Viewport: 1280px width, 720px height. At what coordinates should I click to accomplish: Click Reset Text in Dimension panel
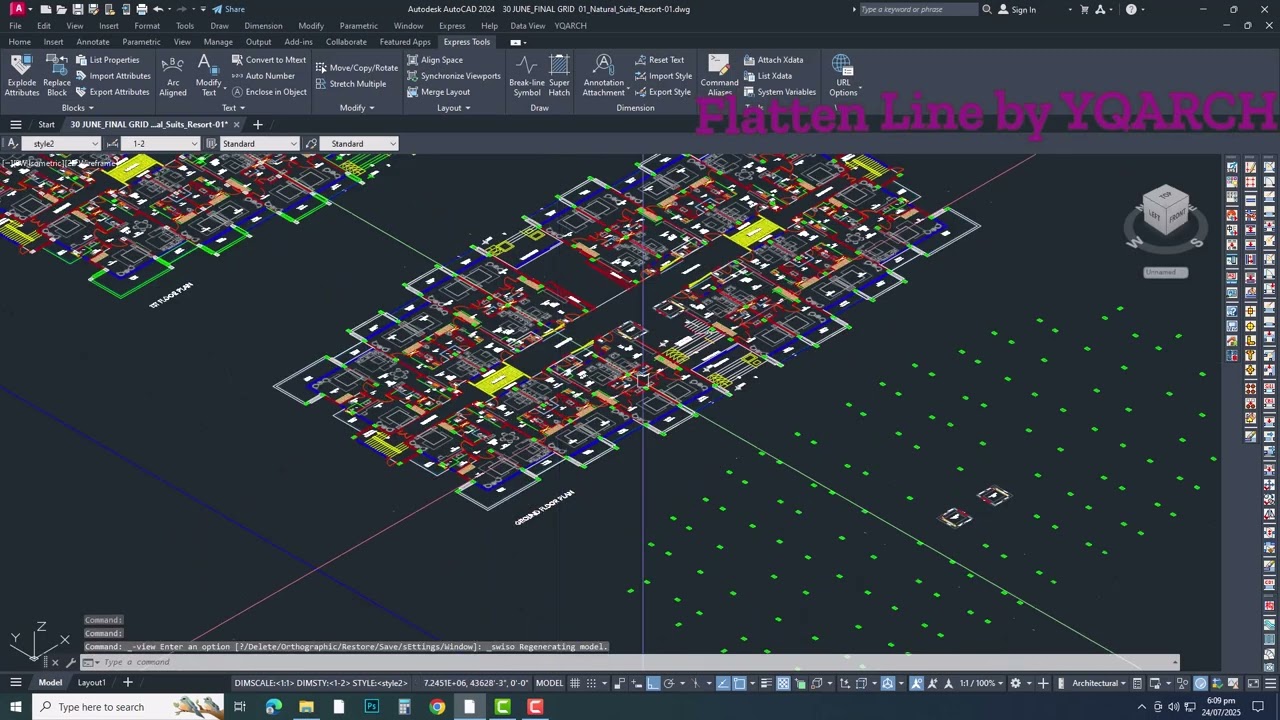click(659, 60)
